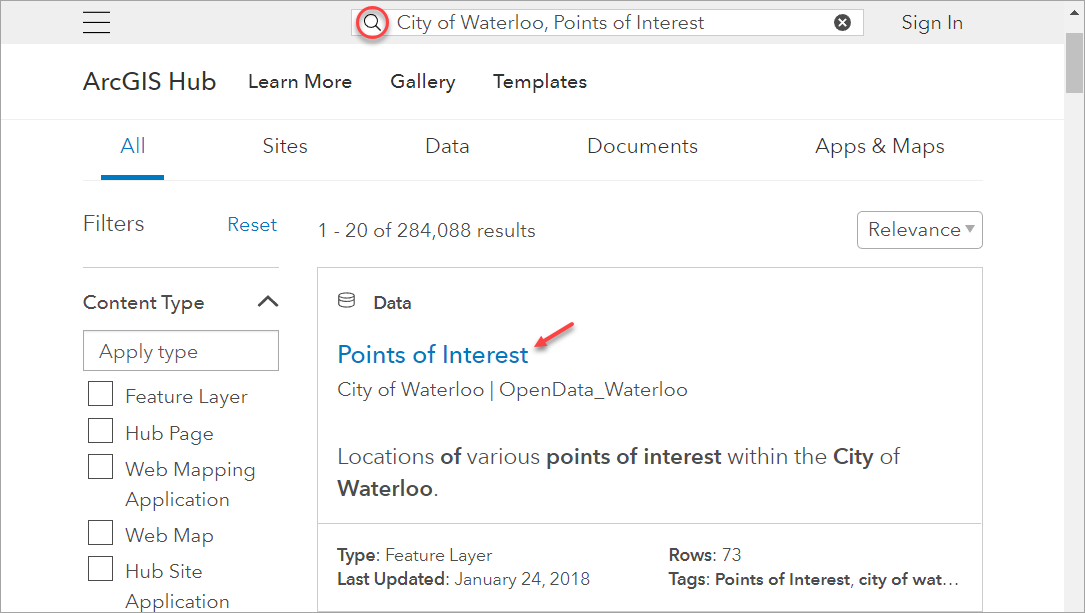Click the 'Type: Feature Layer' text
The height and width of the screenshot is (613, 1085).
point(414,555)
